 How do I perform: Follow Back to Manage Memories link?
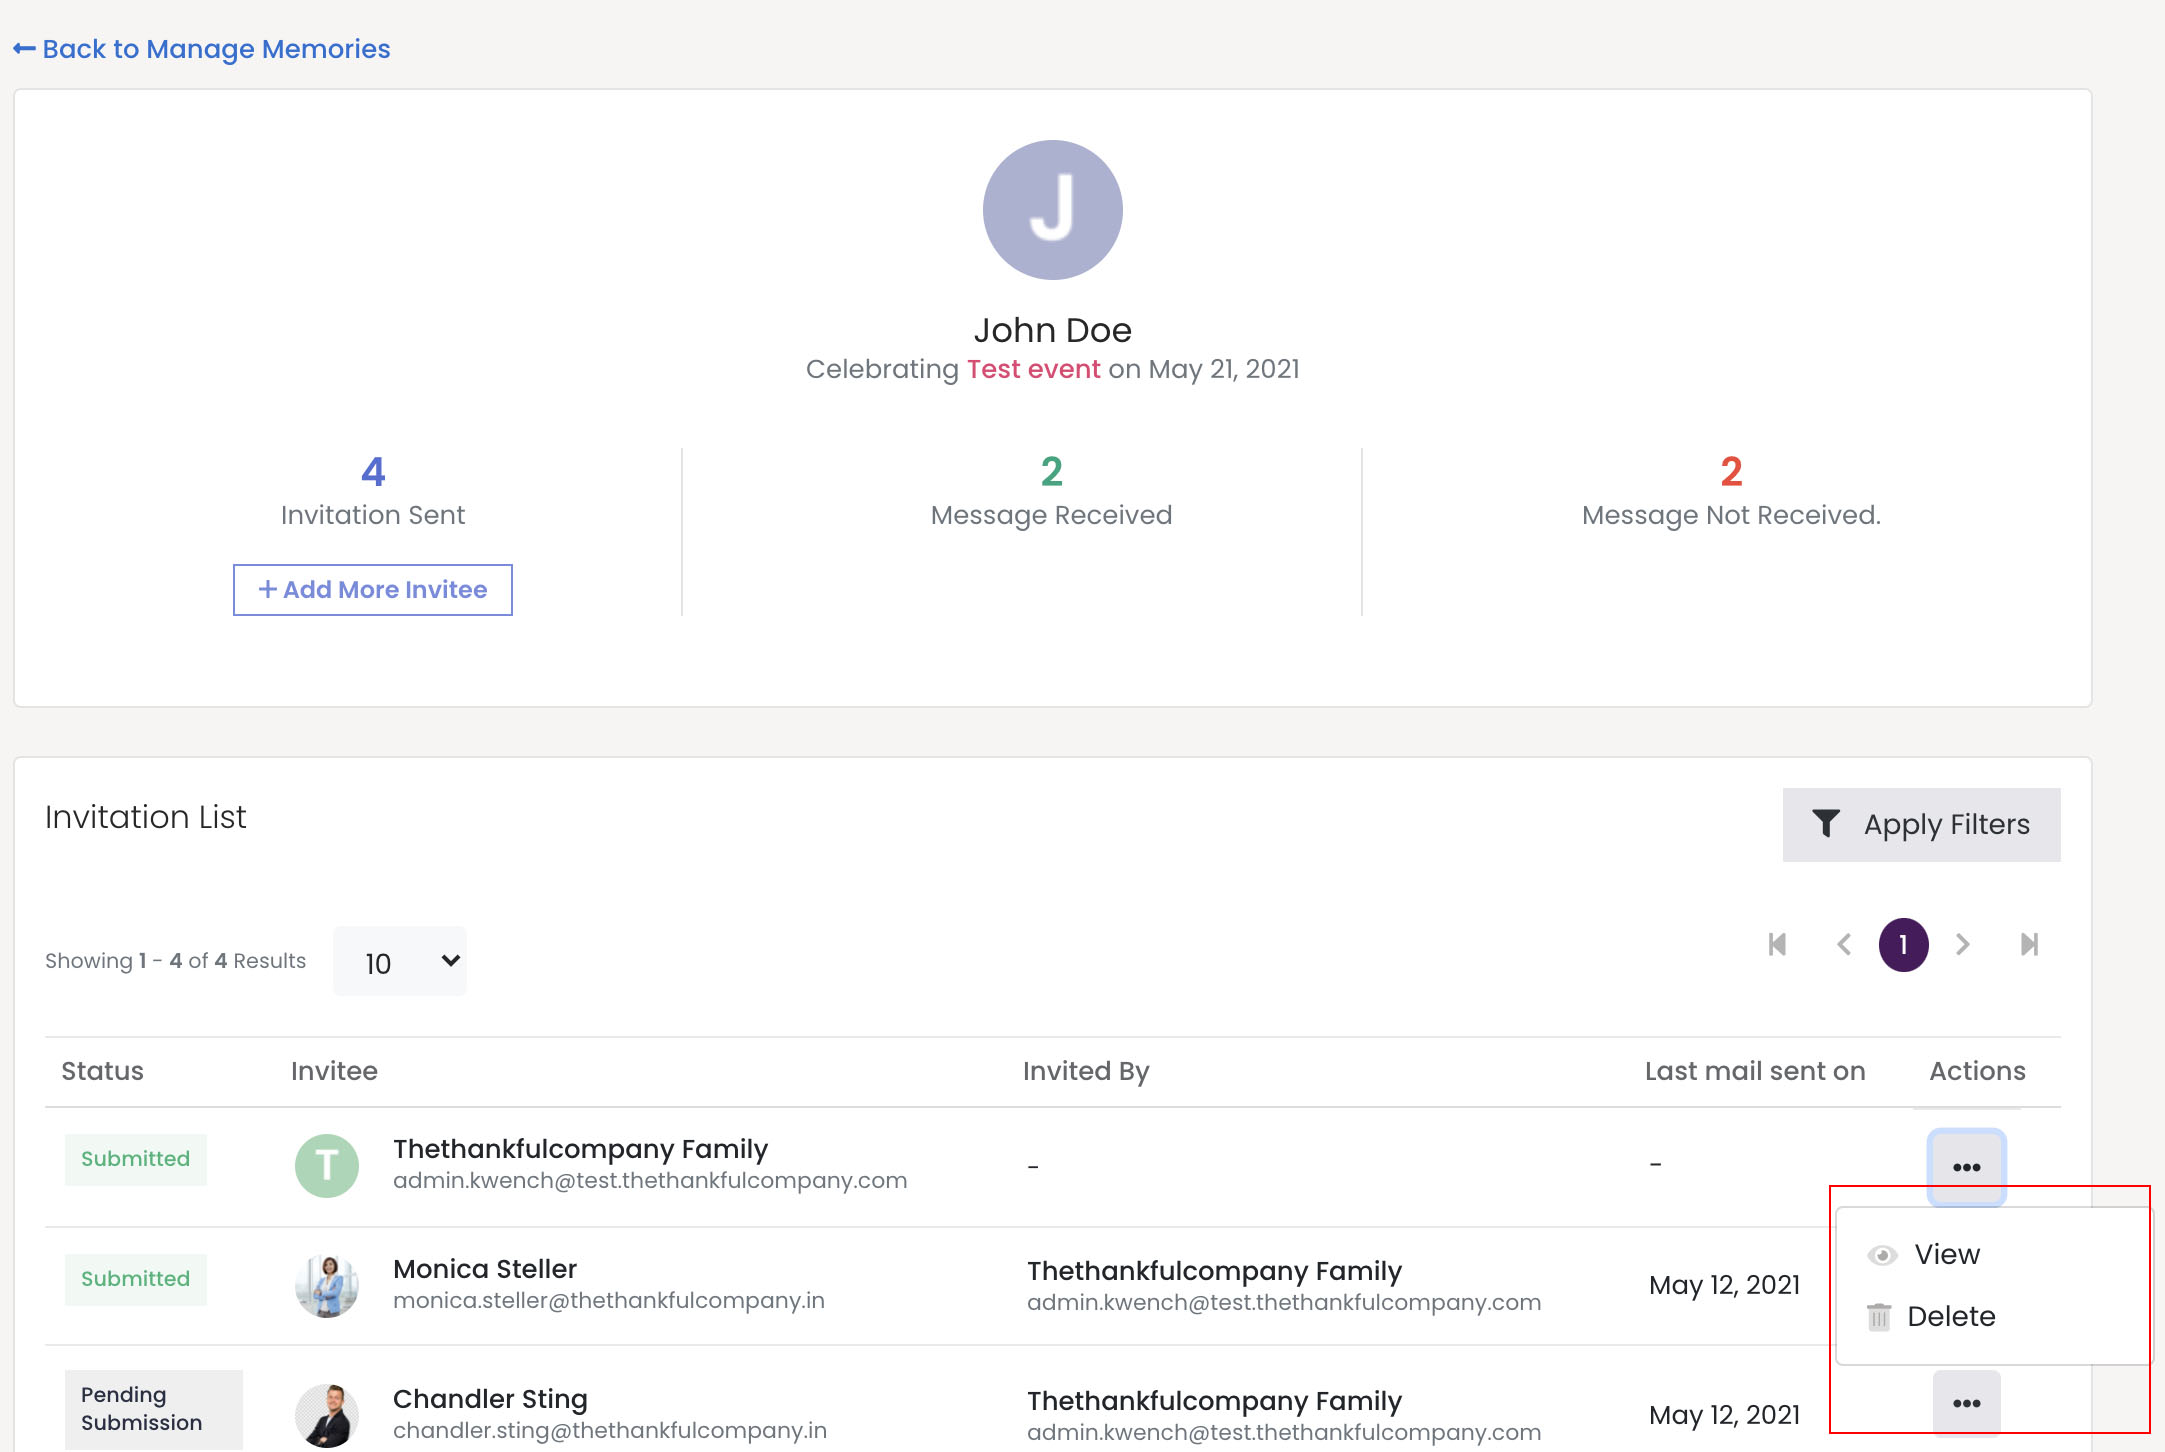[x=216, y=49]
